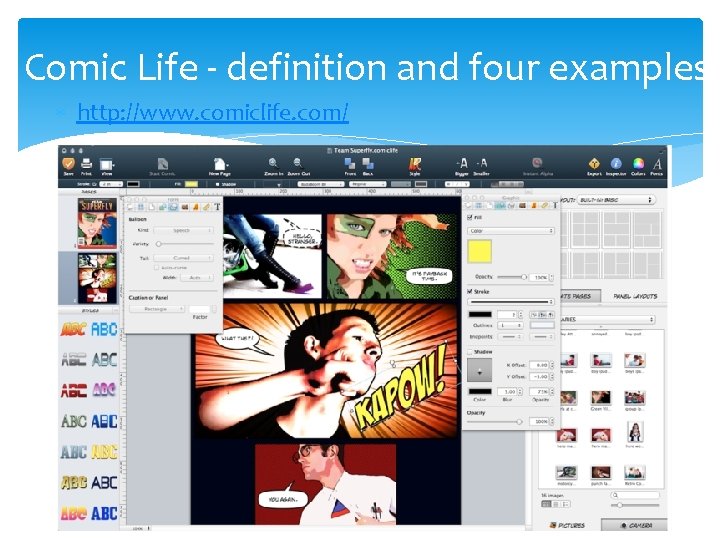Open the Layout Built-in Basic dropdown

coord(616,200)
